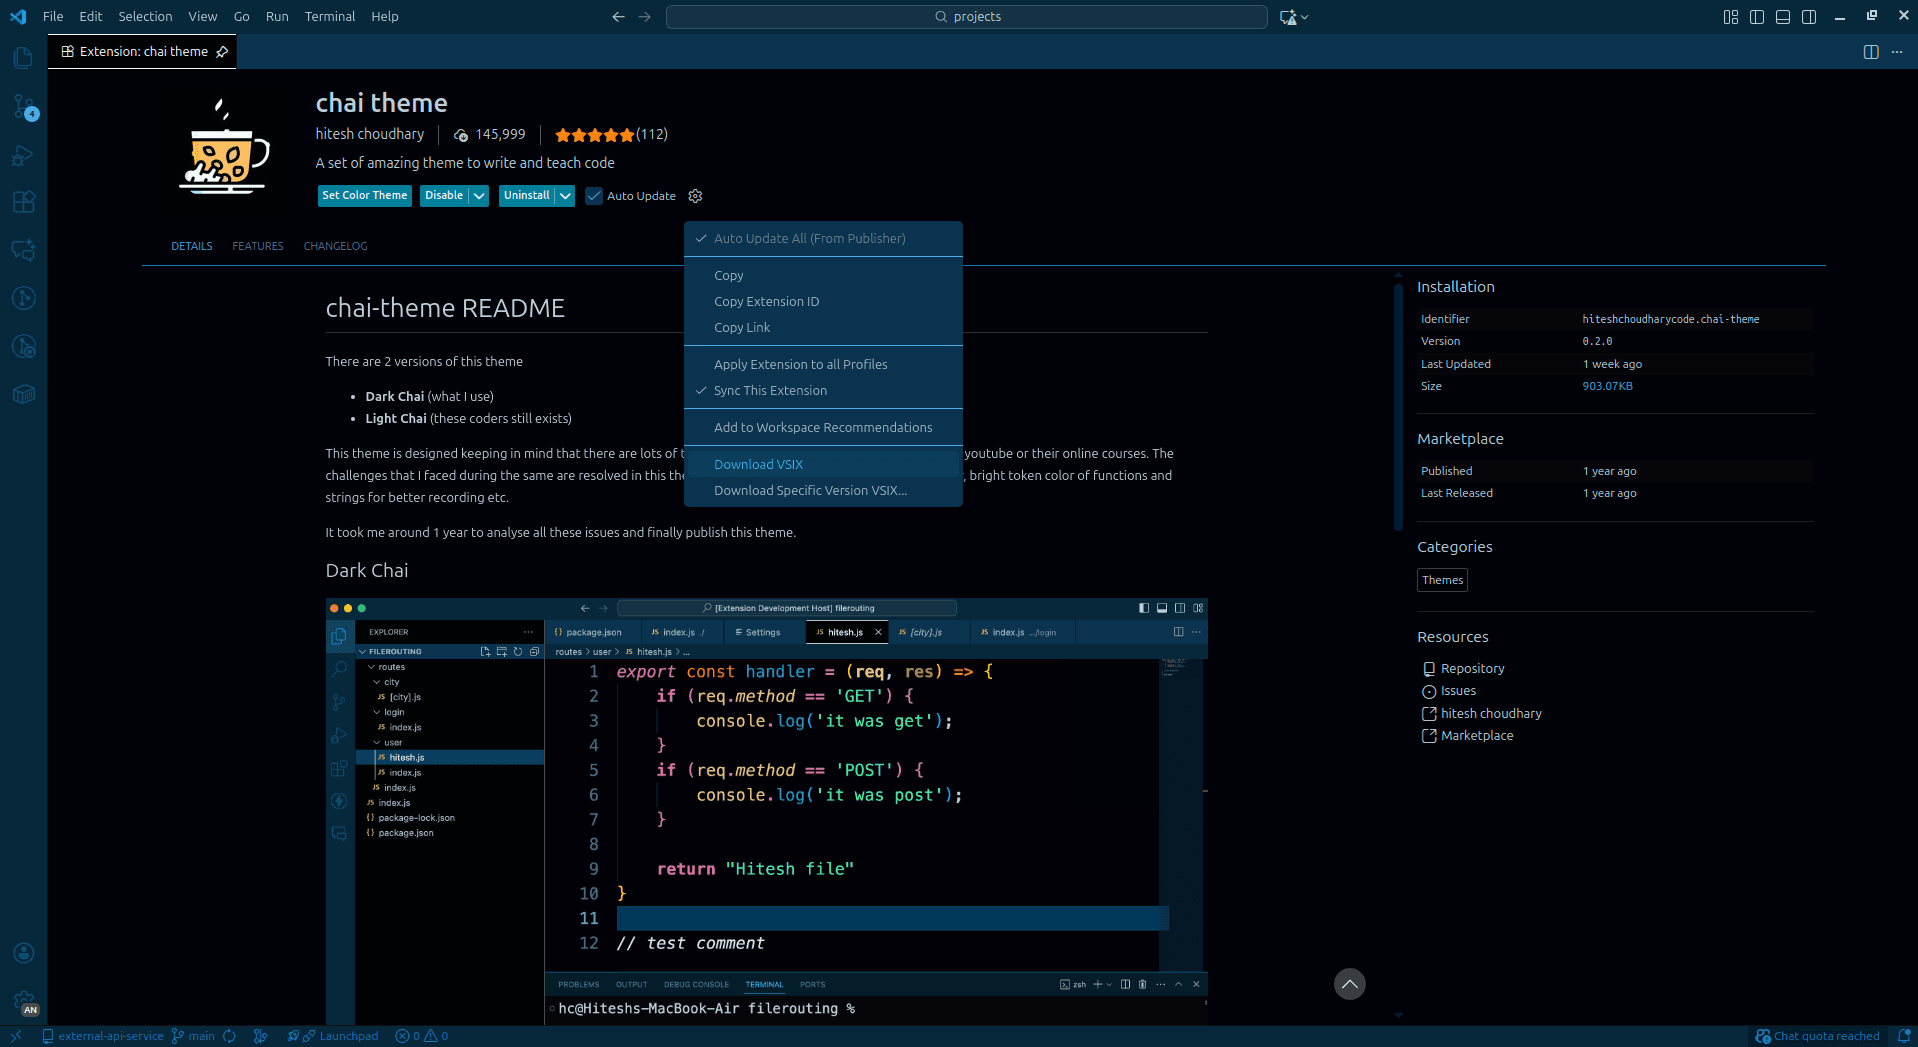Click the Uninstall button
Screen dimensions: 1918x1047
(x=527, y=196)
